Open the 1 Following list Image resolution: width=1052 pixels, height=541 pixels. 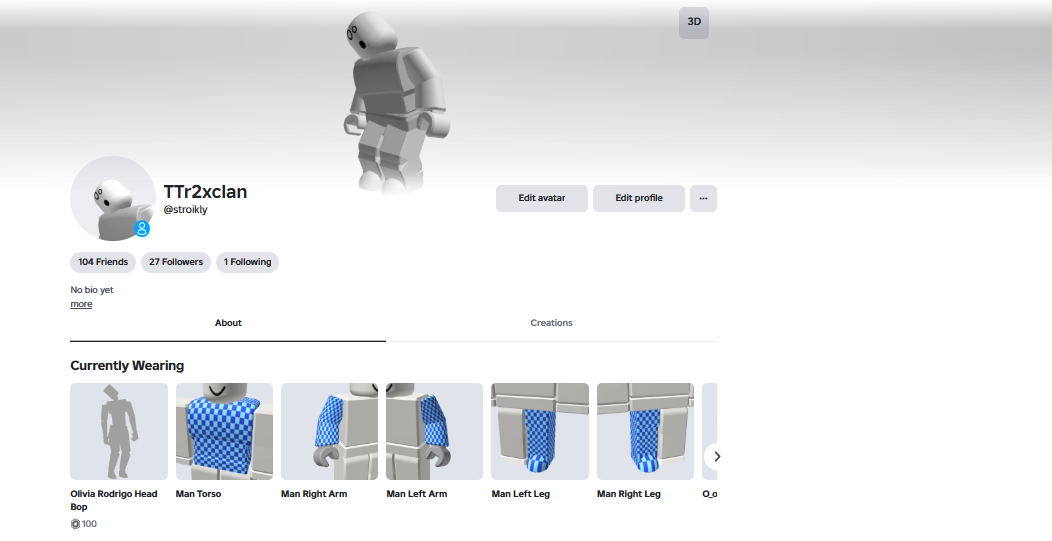click(248, 262)
